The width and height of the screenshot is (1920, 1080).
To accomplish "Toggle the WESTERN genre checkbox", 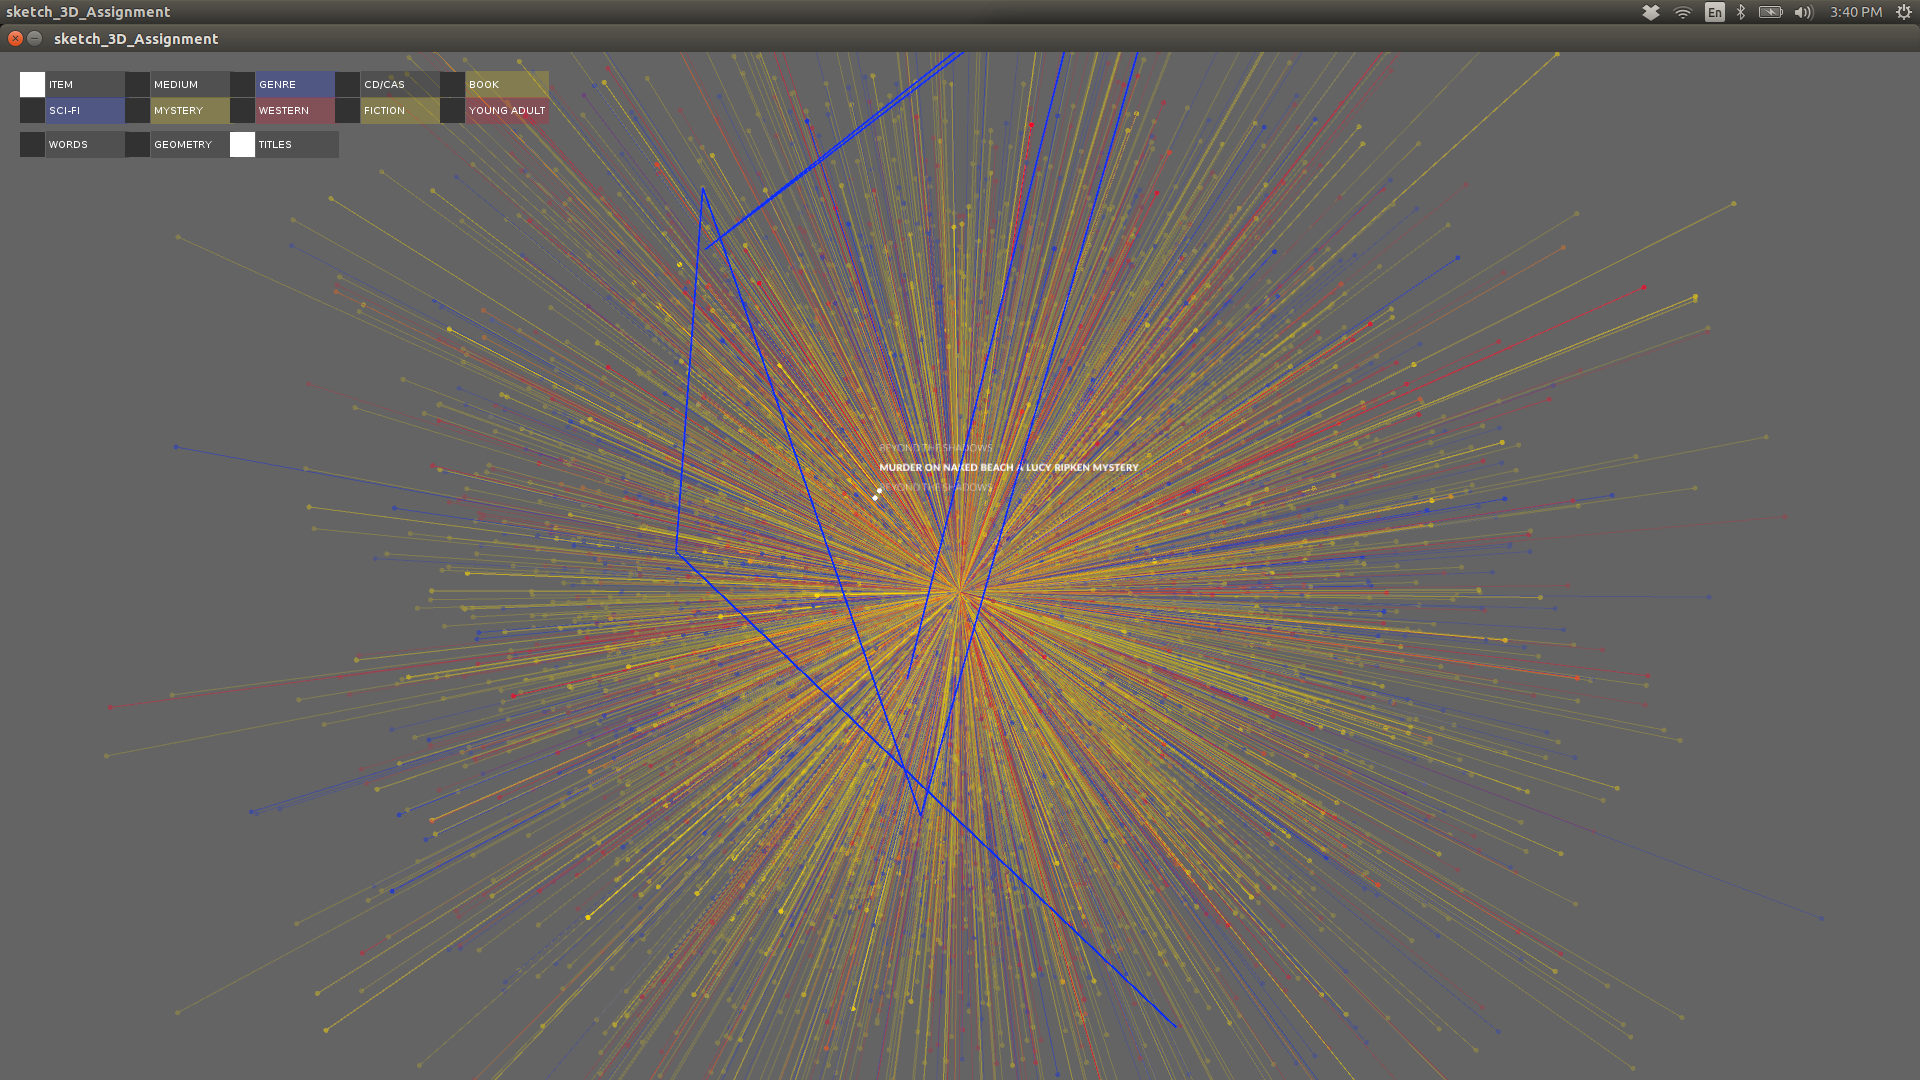I will (242, 110).
